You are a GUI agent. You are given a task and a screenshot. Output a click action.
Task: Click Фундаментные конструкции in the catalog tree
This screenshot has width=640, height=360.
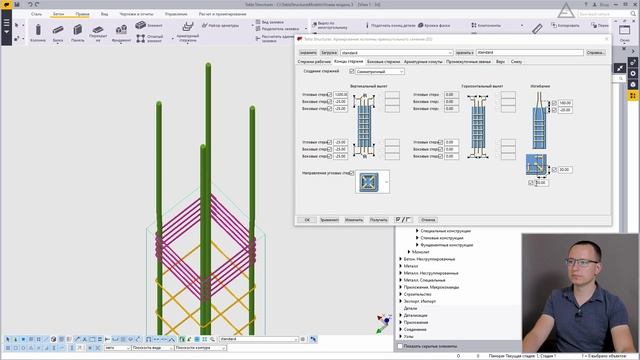[447, 245]
